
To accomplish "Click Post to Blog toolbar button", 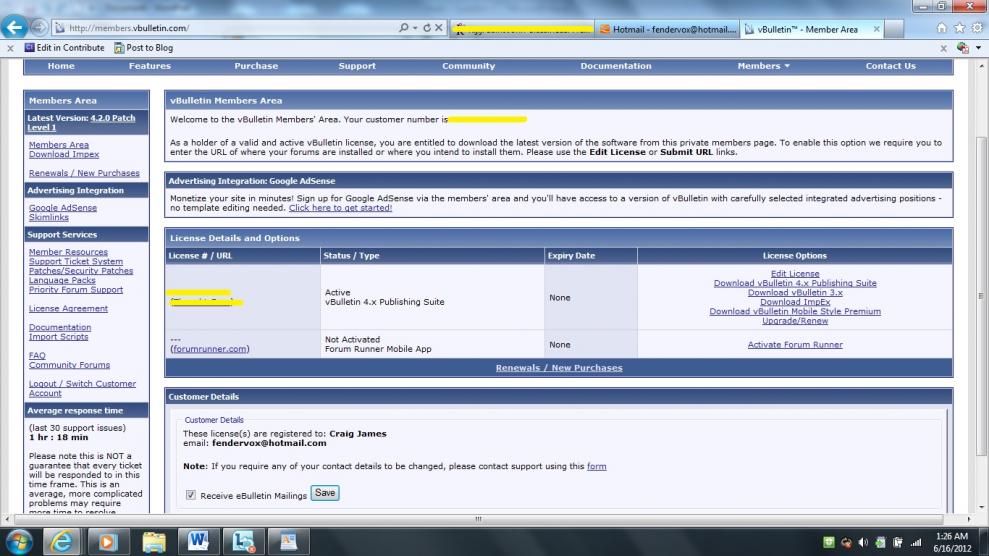I will click(x=144, y=47).
